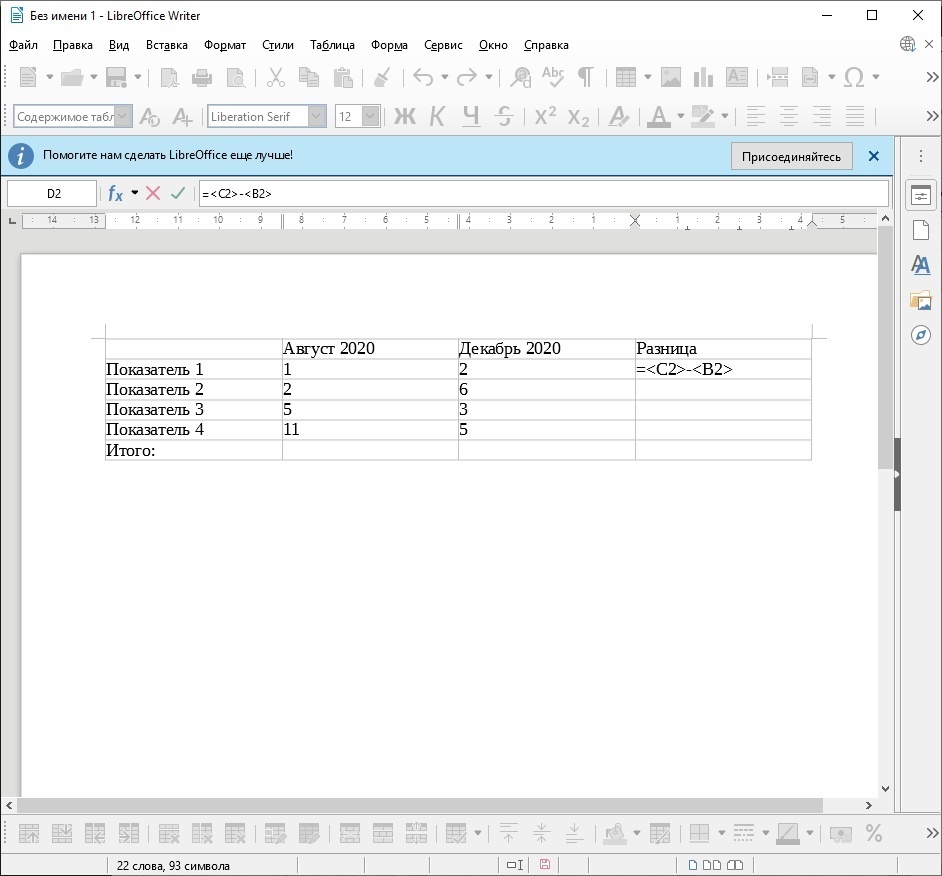Click the Insert Image toolbar icon
Image resolution: width=942 pixels, height=876 pixels.
(670, 77)
